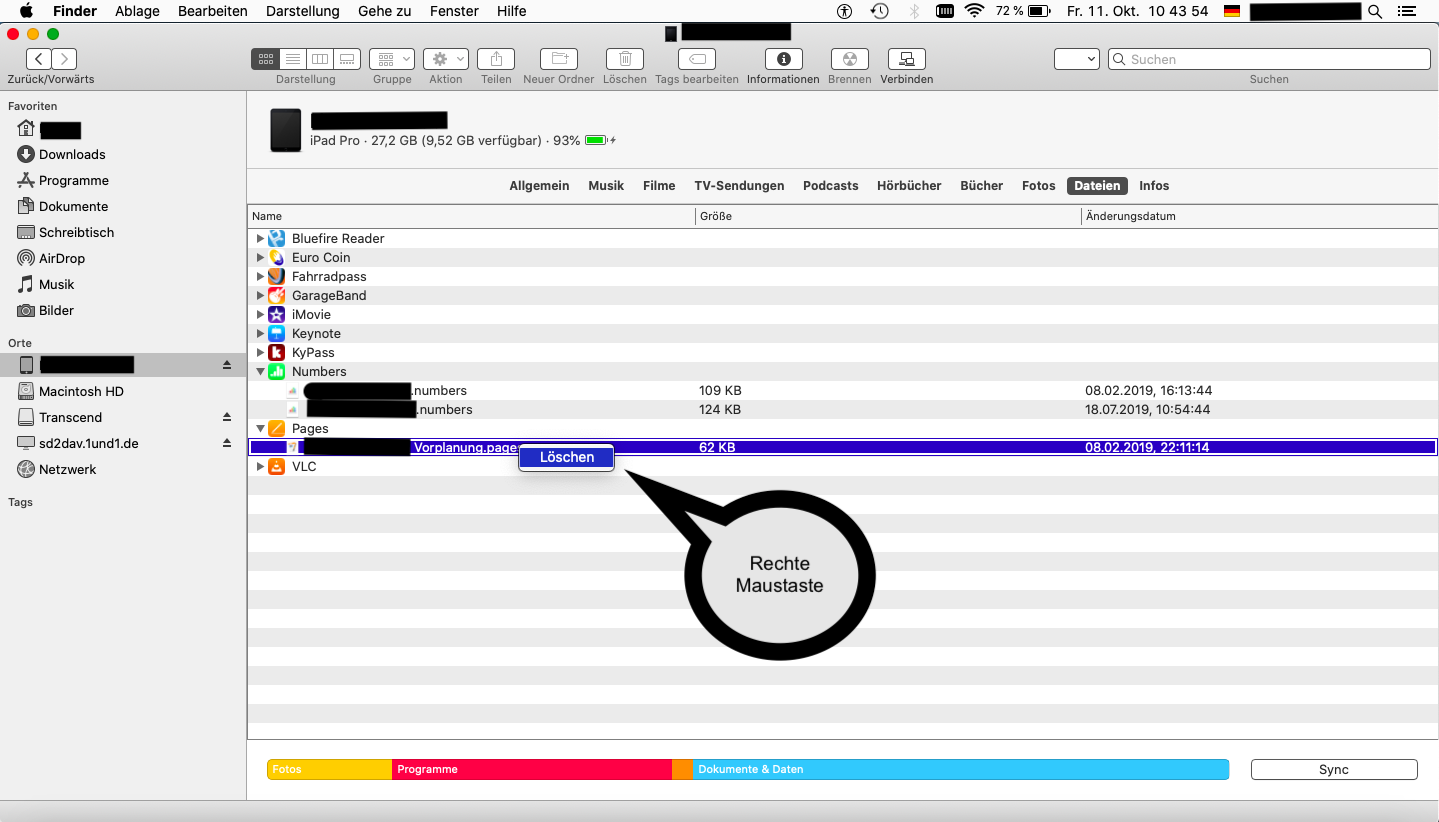Expand the VLC row
Viewport: 1439px width, 822px height.
(x=260, y=466)
